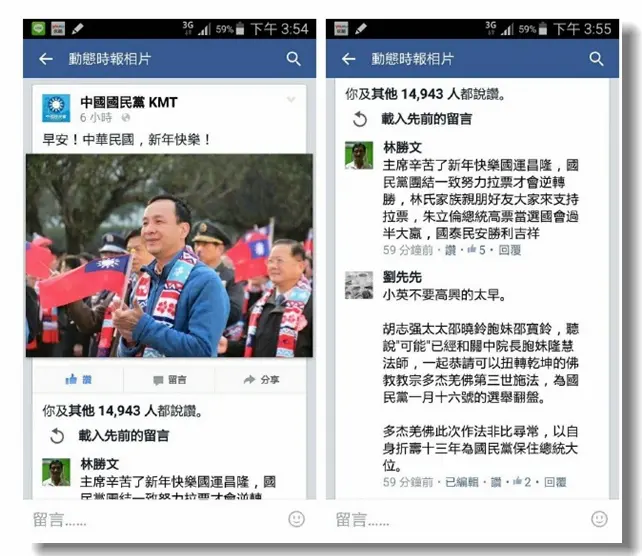Open search on the left screen header
642x556 pixels.
[294, 59]
